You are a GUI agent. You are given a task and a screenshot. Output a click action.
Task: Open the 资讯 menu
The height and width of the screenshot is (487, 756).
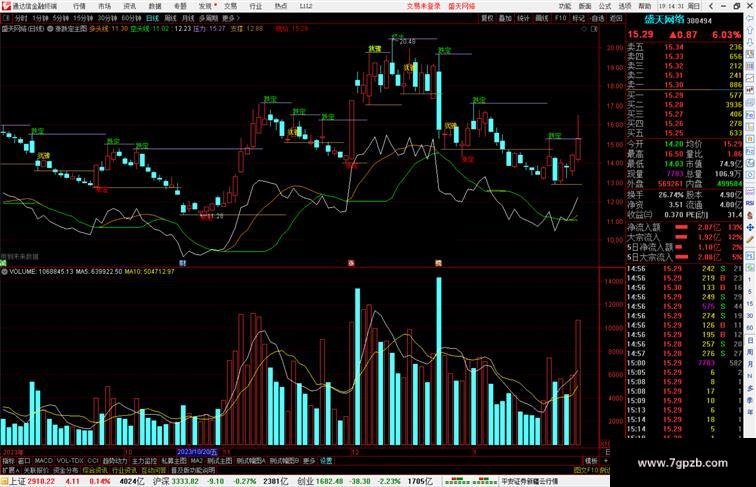[129, 6]
